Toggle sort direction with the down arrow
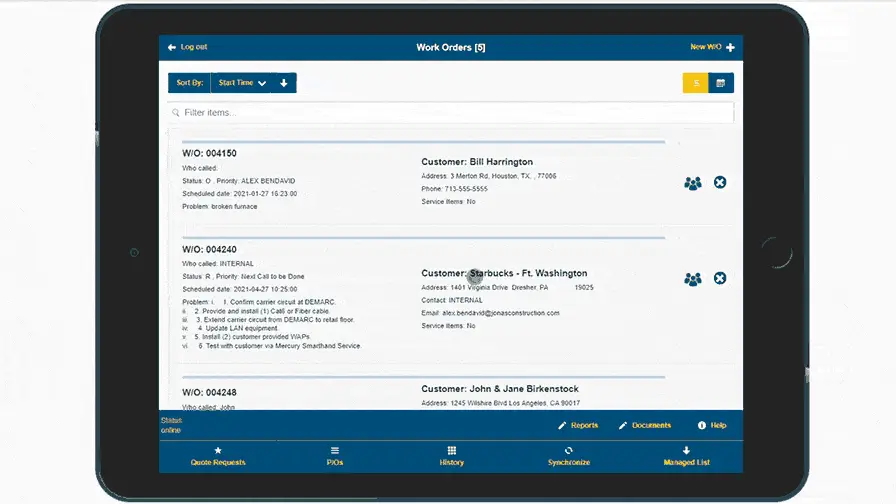This screenshot has height=504, width=896. pos(284,83)
